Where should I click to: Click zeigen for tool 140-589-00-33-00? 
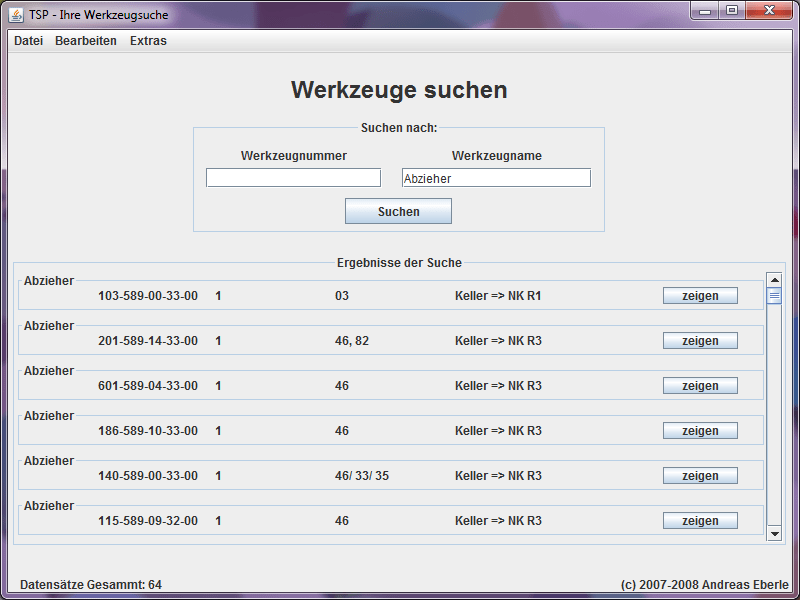click(x=700, y=475)
